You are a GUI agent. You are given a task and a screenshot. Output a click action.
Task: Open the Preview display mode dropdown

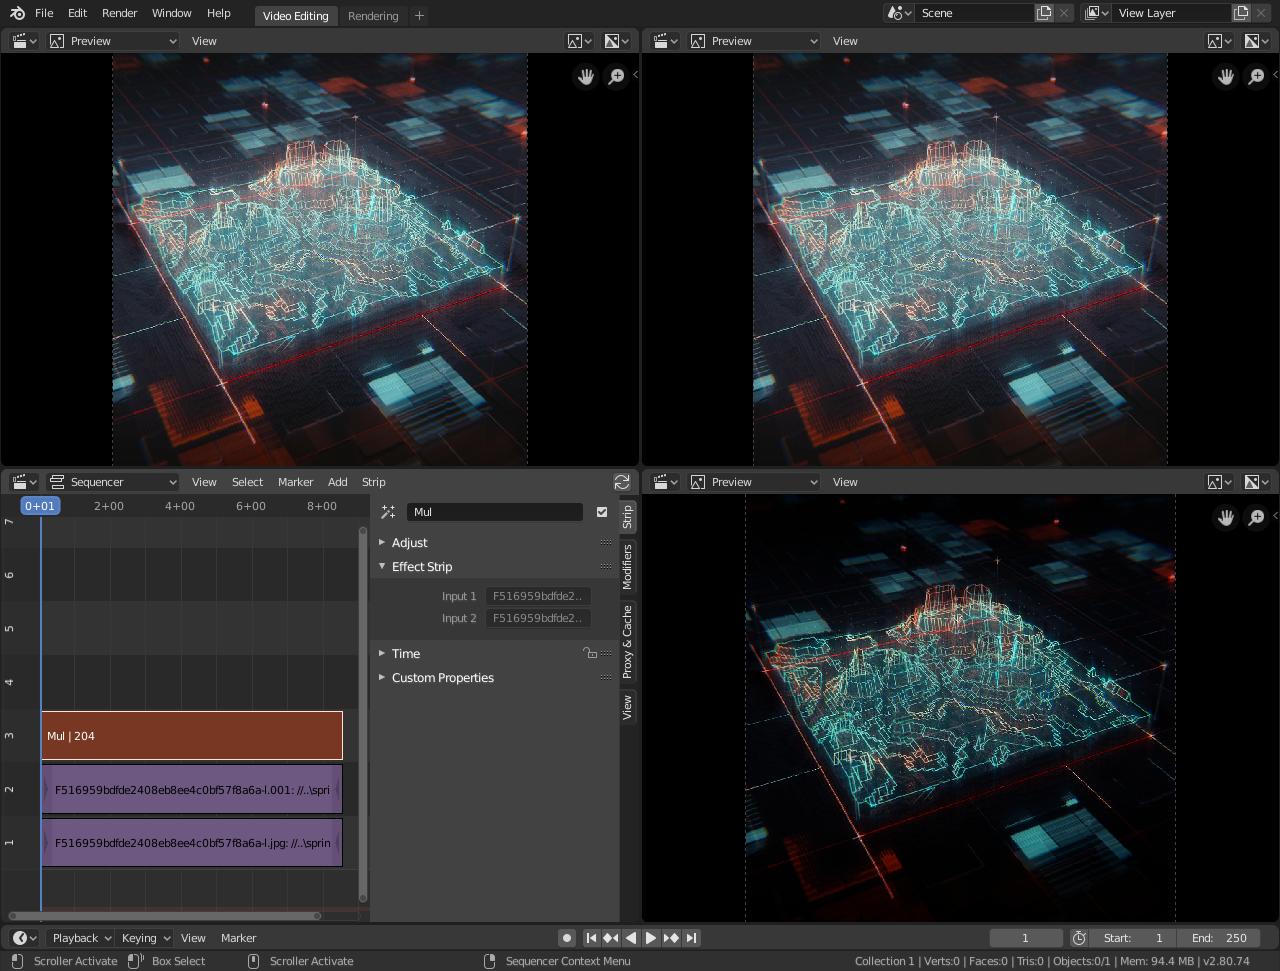113,40
